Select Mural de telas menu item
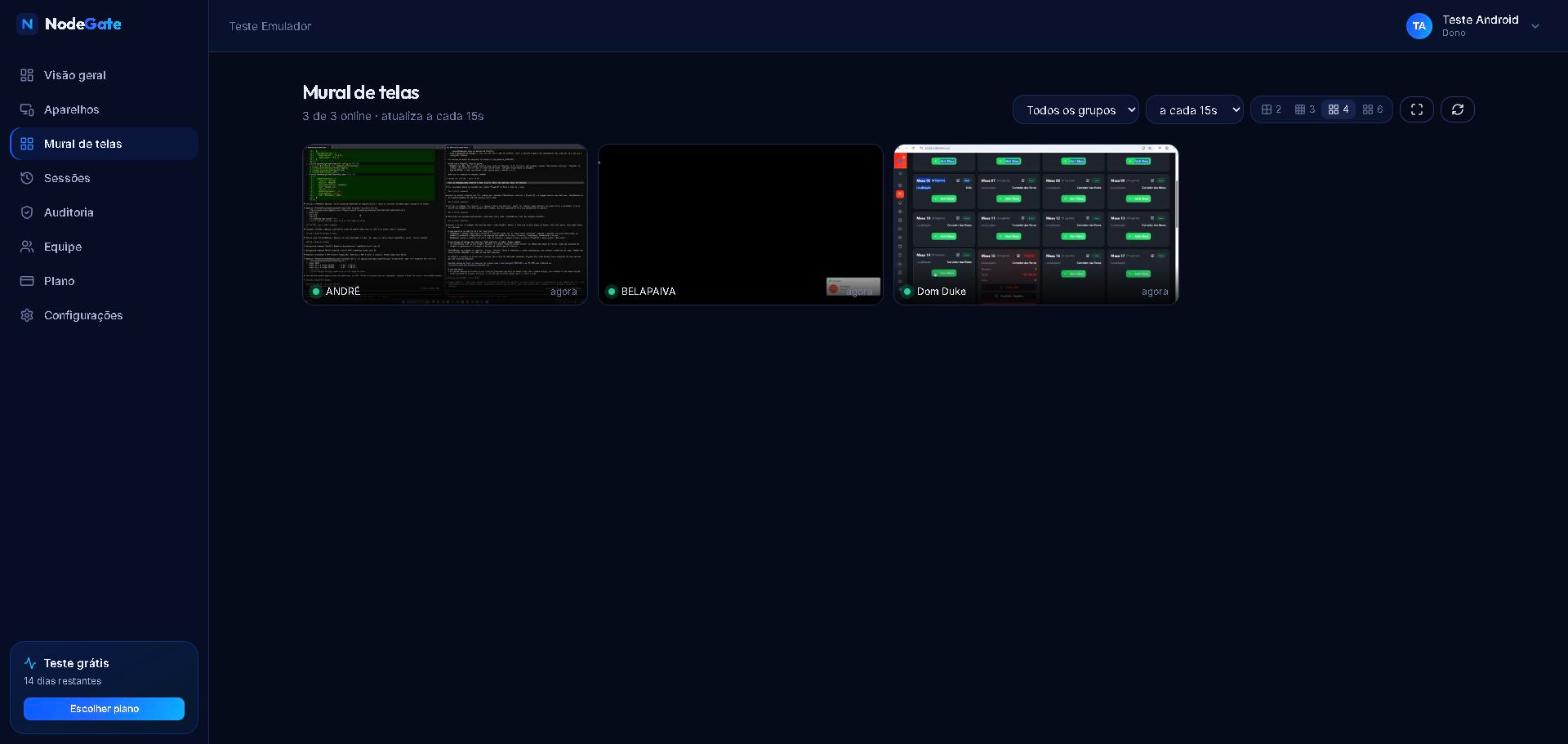The width and height of the screenshot is (1568, 744). pos(104,144)
